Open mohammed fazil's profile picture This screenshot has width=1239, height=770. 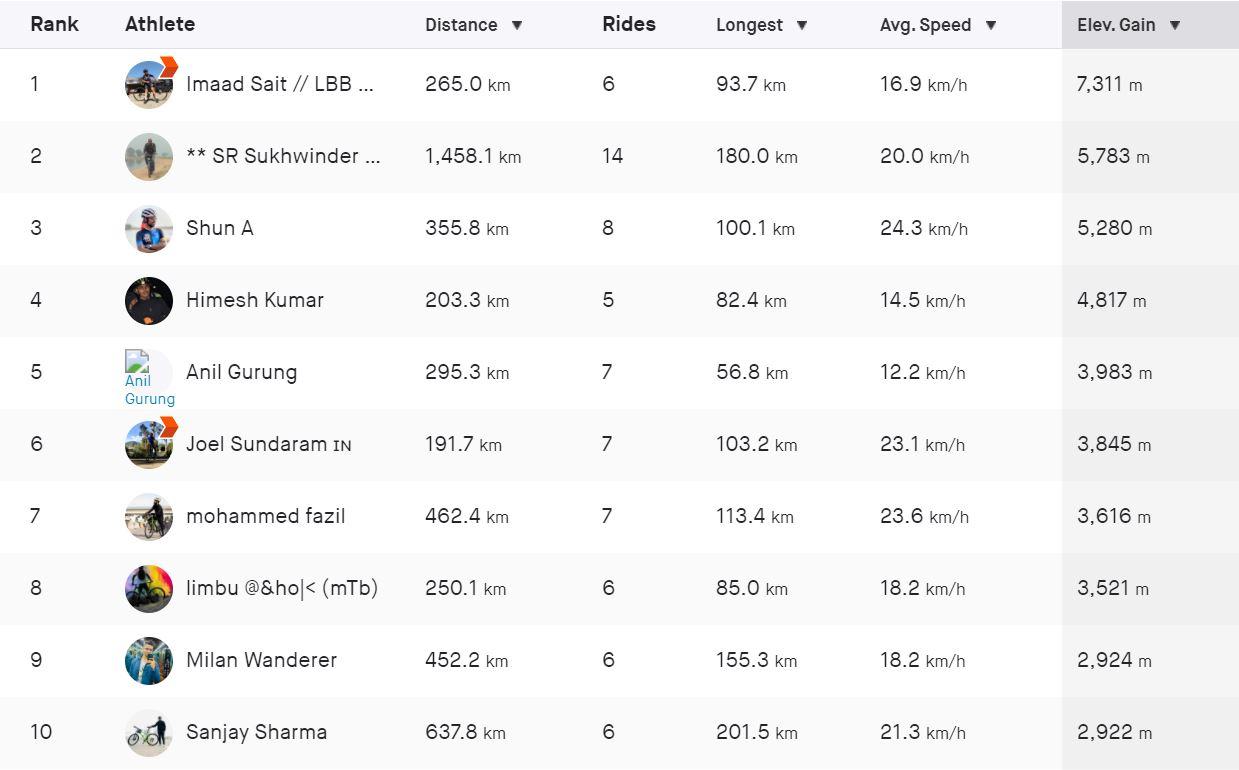click(149, 517)
